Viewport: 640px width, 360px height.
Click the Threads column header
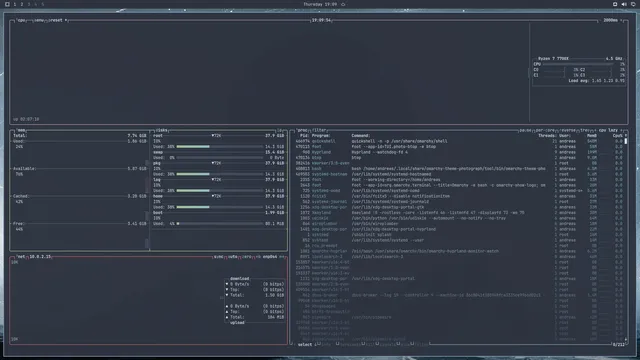[x=547, y=136]
